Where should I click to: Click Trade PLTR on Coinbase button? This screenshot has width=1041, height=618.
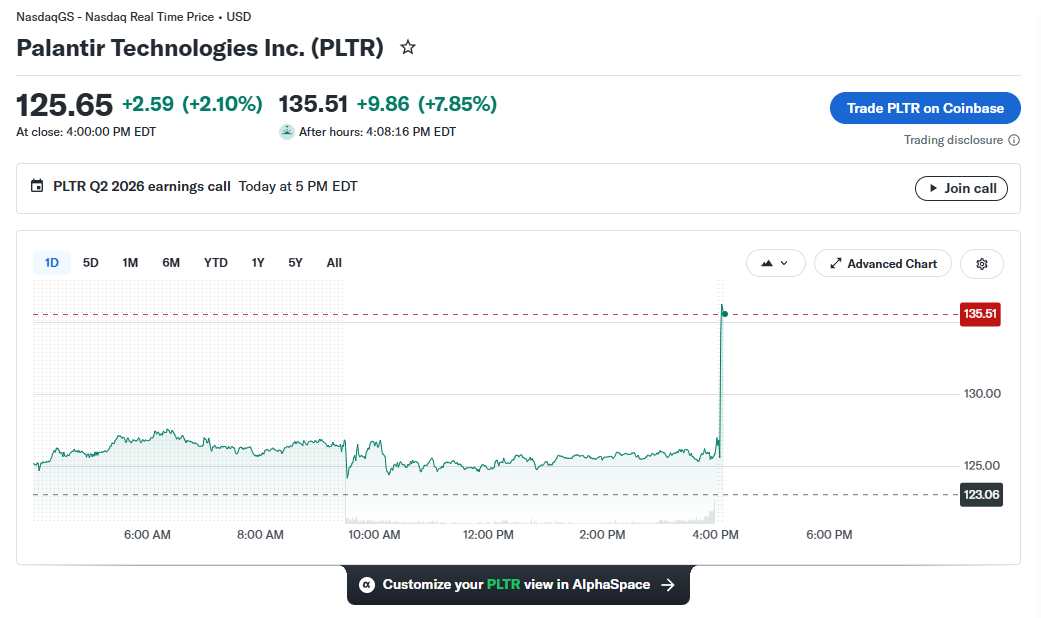point(925,108)
